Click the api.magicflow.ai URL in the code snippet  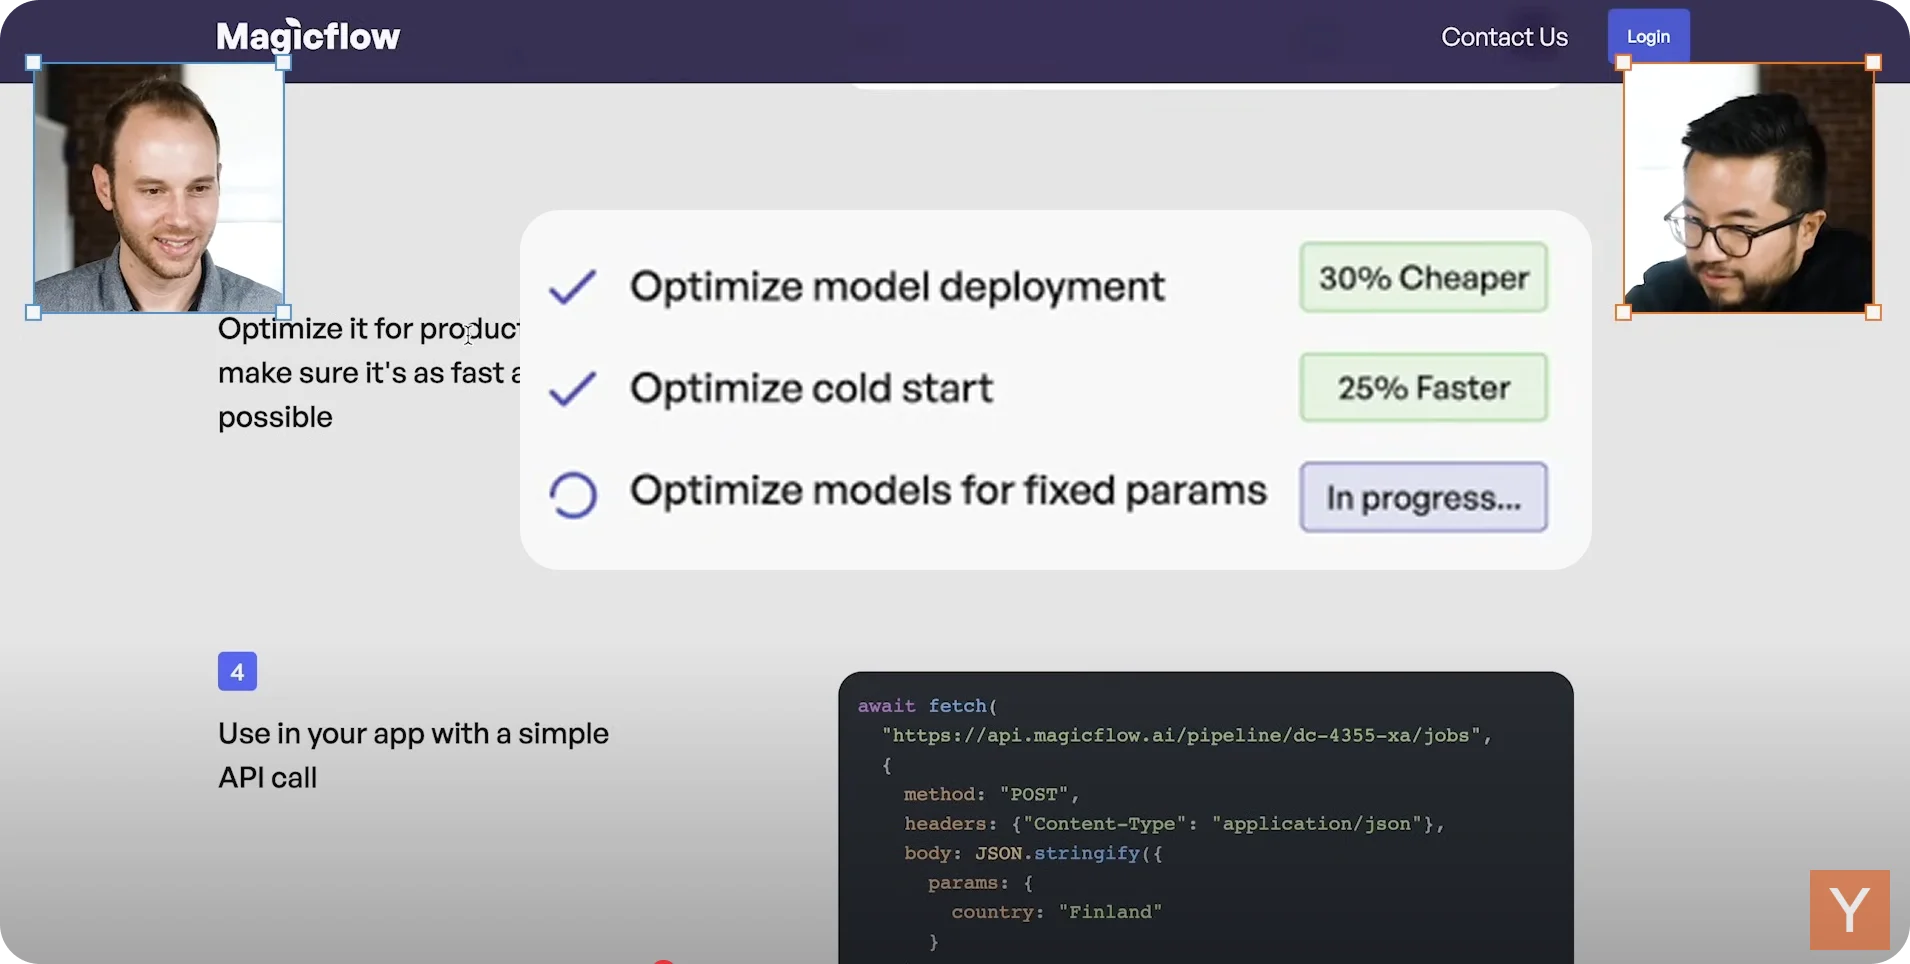click(1183, 735)
